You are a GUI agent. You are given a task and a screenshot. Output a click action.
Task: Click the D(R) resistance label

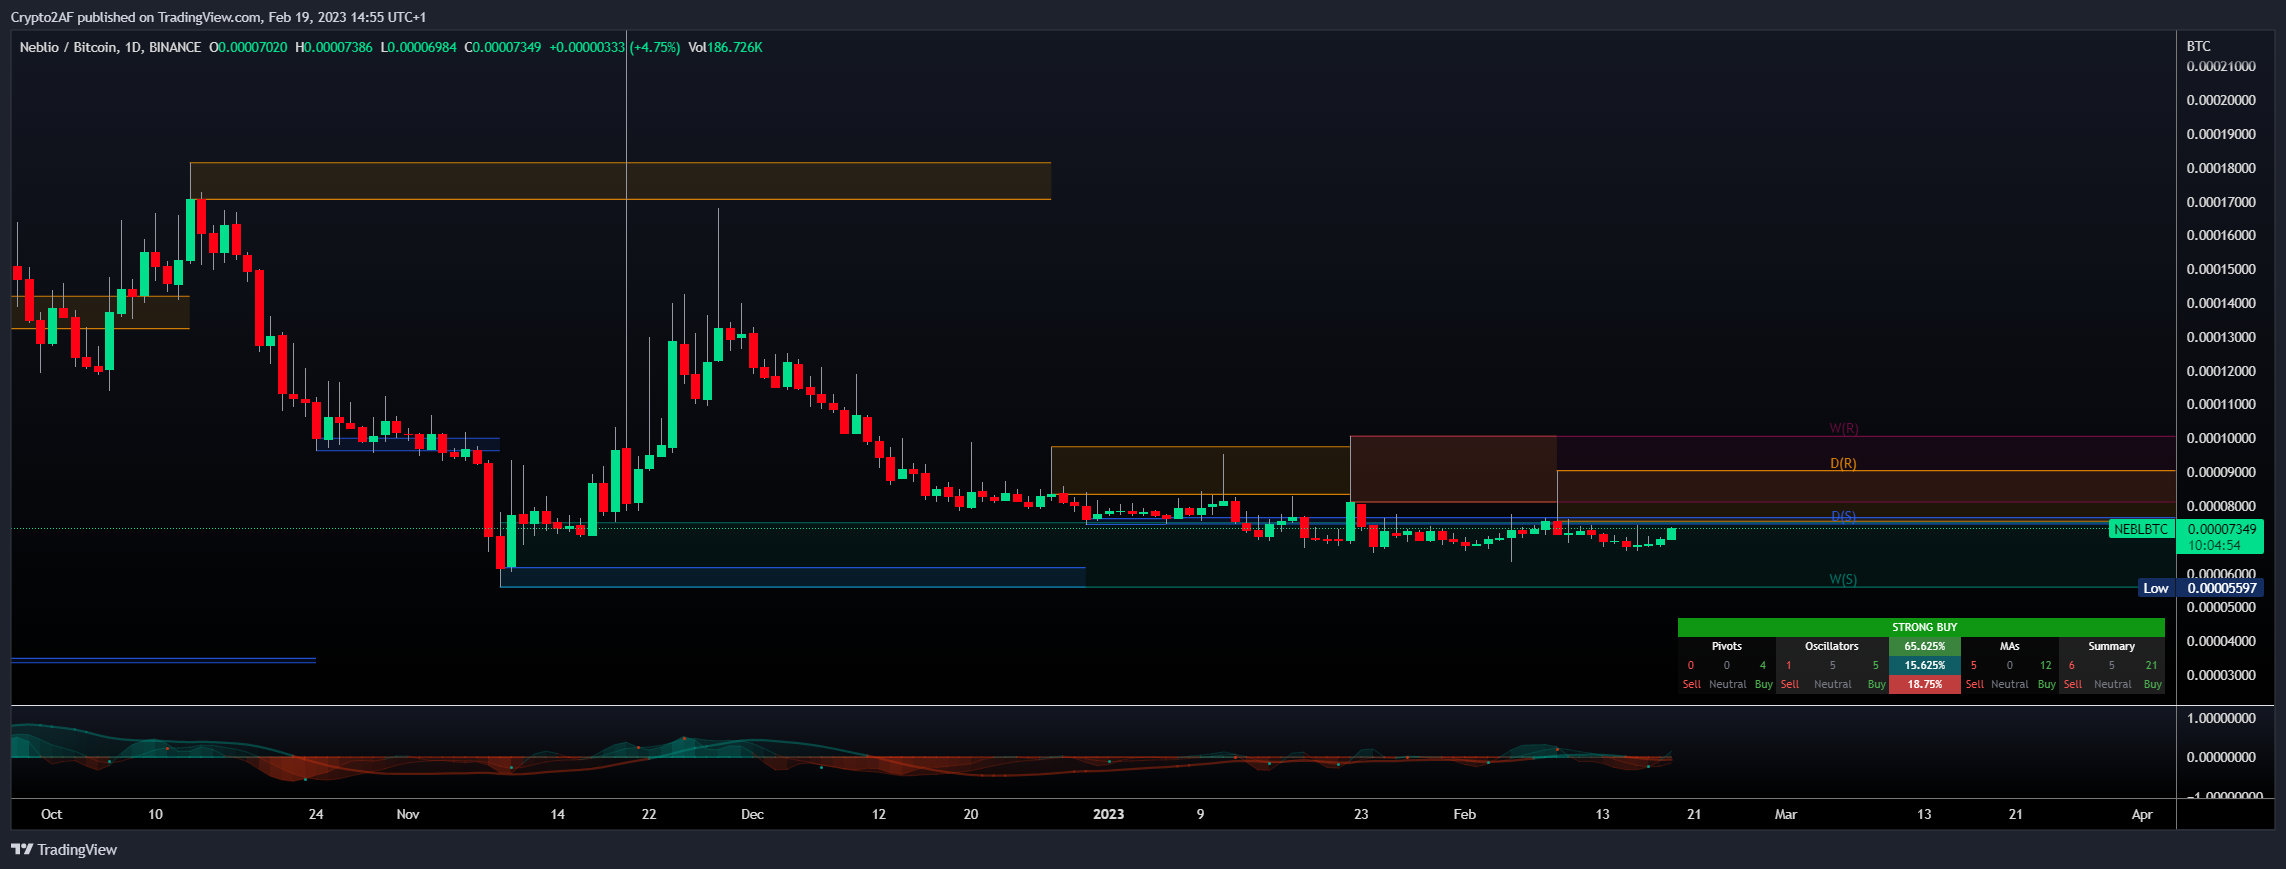pyautogui.click(x=1843, y=463)
